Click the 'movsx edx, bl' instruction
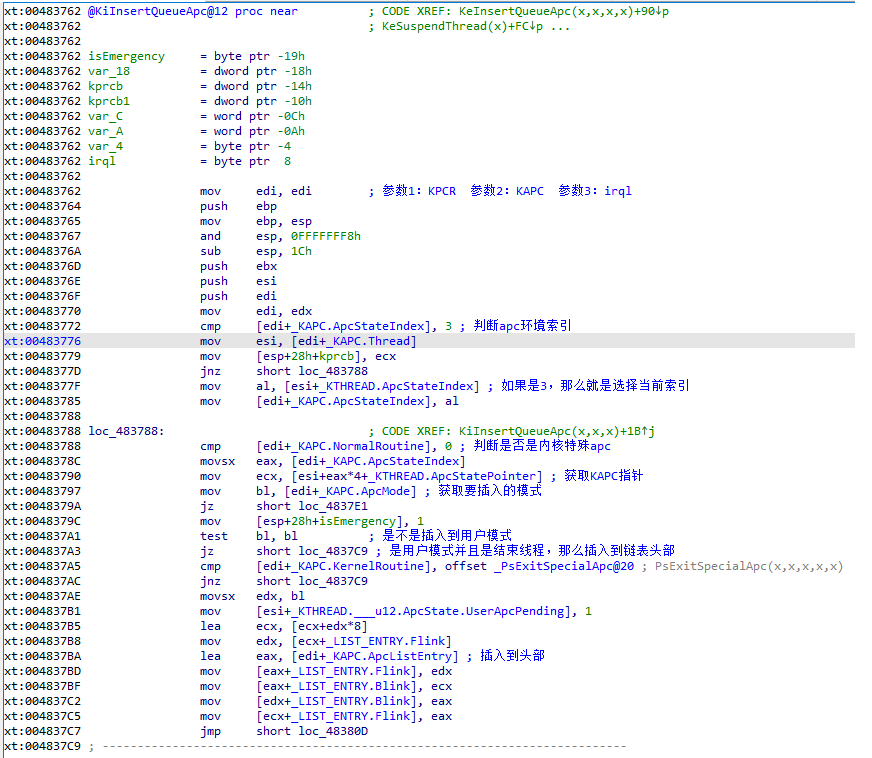 coord(252,597)
